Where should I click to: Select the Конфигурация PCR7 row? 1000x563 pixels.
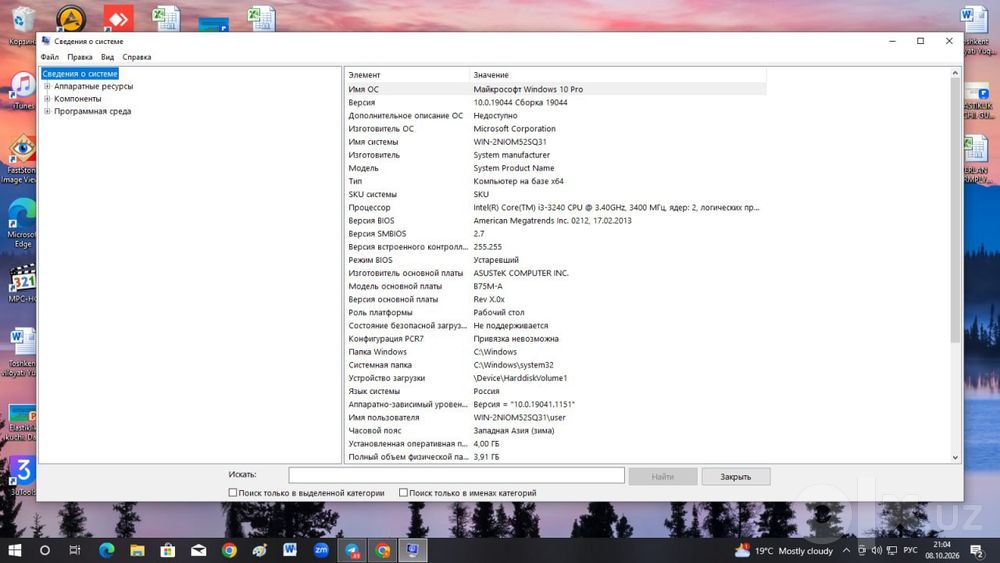coord(555,339)
